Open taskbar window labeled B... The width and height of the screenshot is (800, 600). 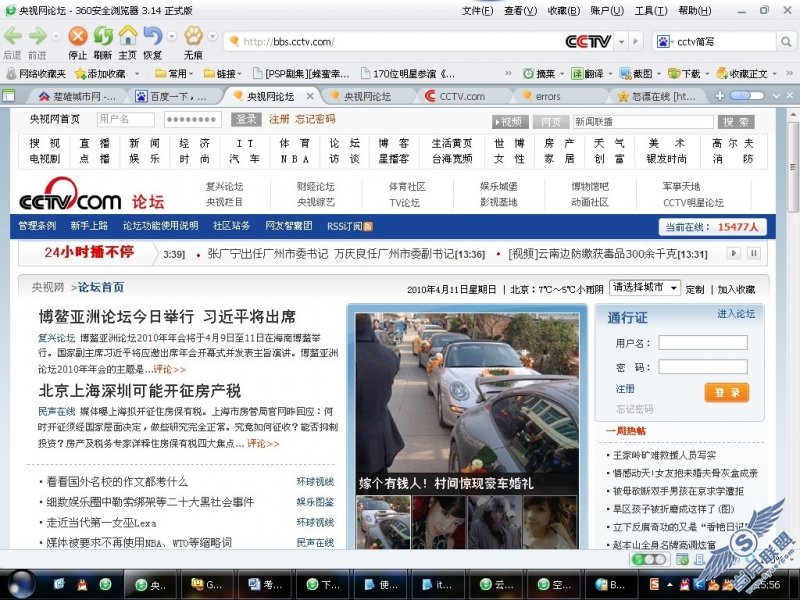[609, 585]
